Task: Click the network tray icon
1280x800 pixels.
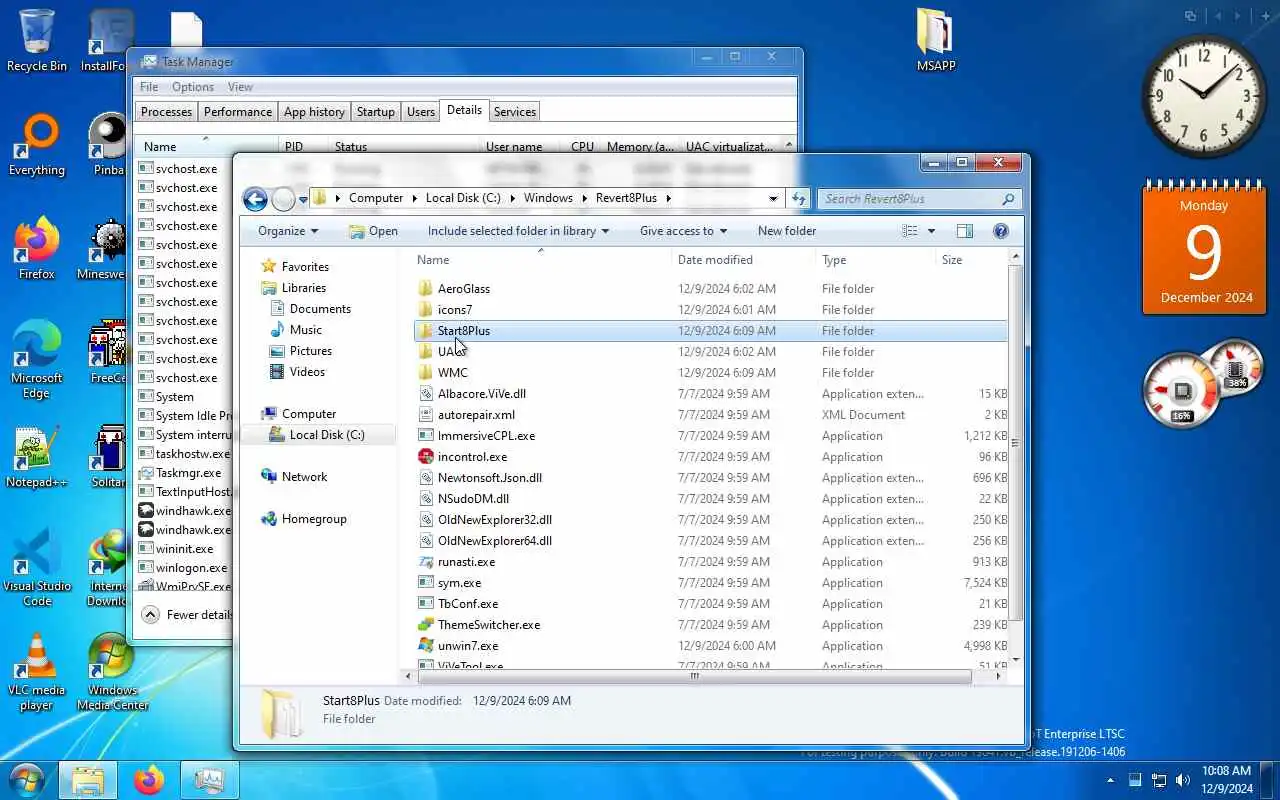Action: [x=1159, y=780]
